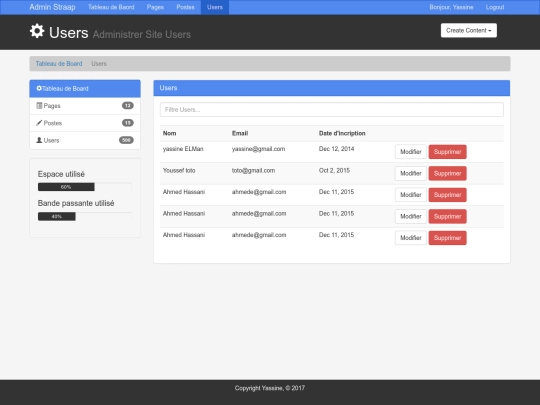Click the Date d'incription column header

tap(342, 133)
